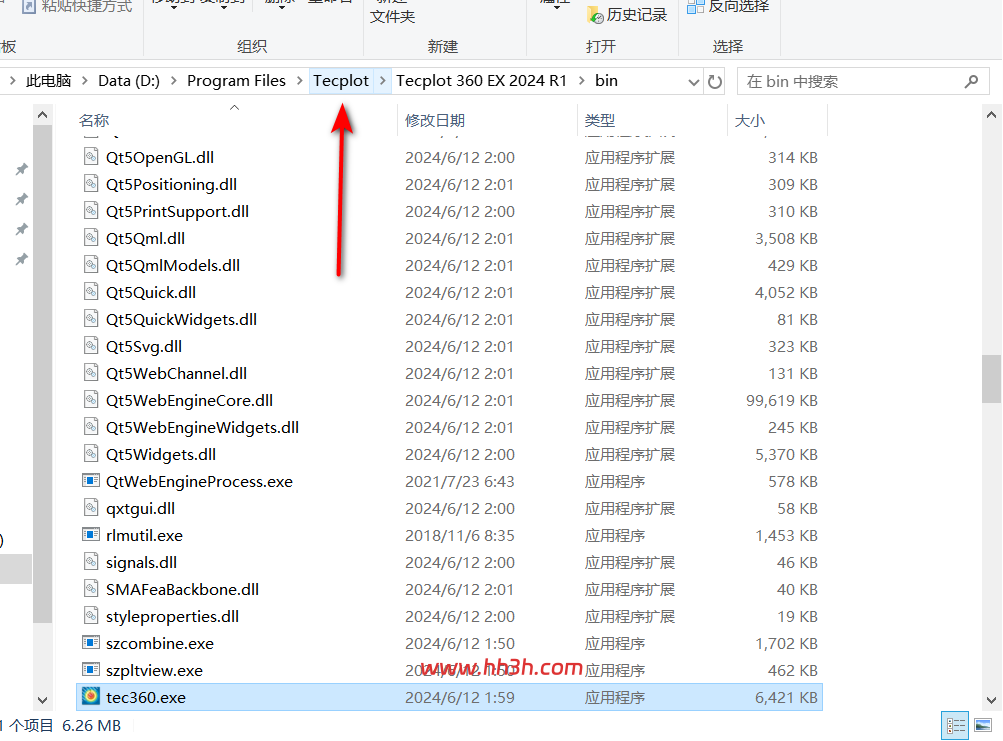Image resolution: width=1003 pixels, height=741 pixels.
Task: Click navigation pane scroll down arrow
Action: (42, 699)
